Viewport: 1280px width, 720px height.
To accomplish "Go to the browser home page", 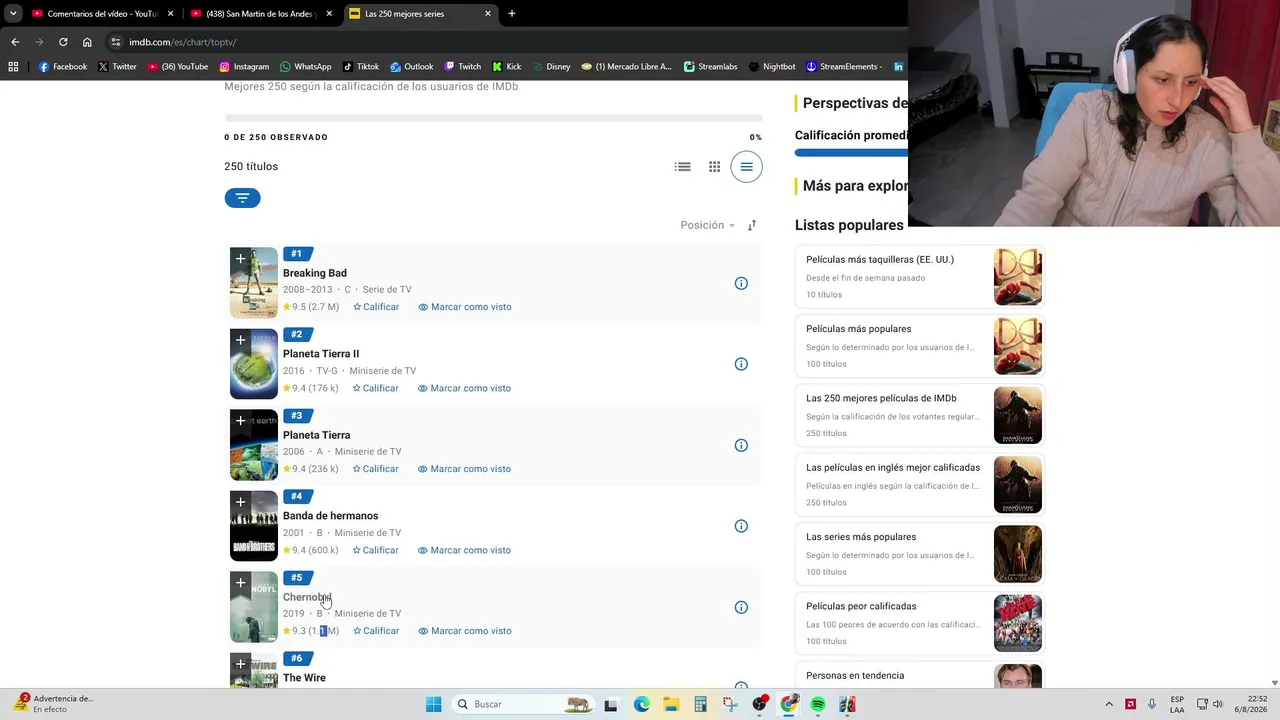I will (x=87, y=42).
